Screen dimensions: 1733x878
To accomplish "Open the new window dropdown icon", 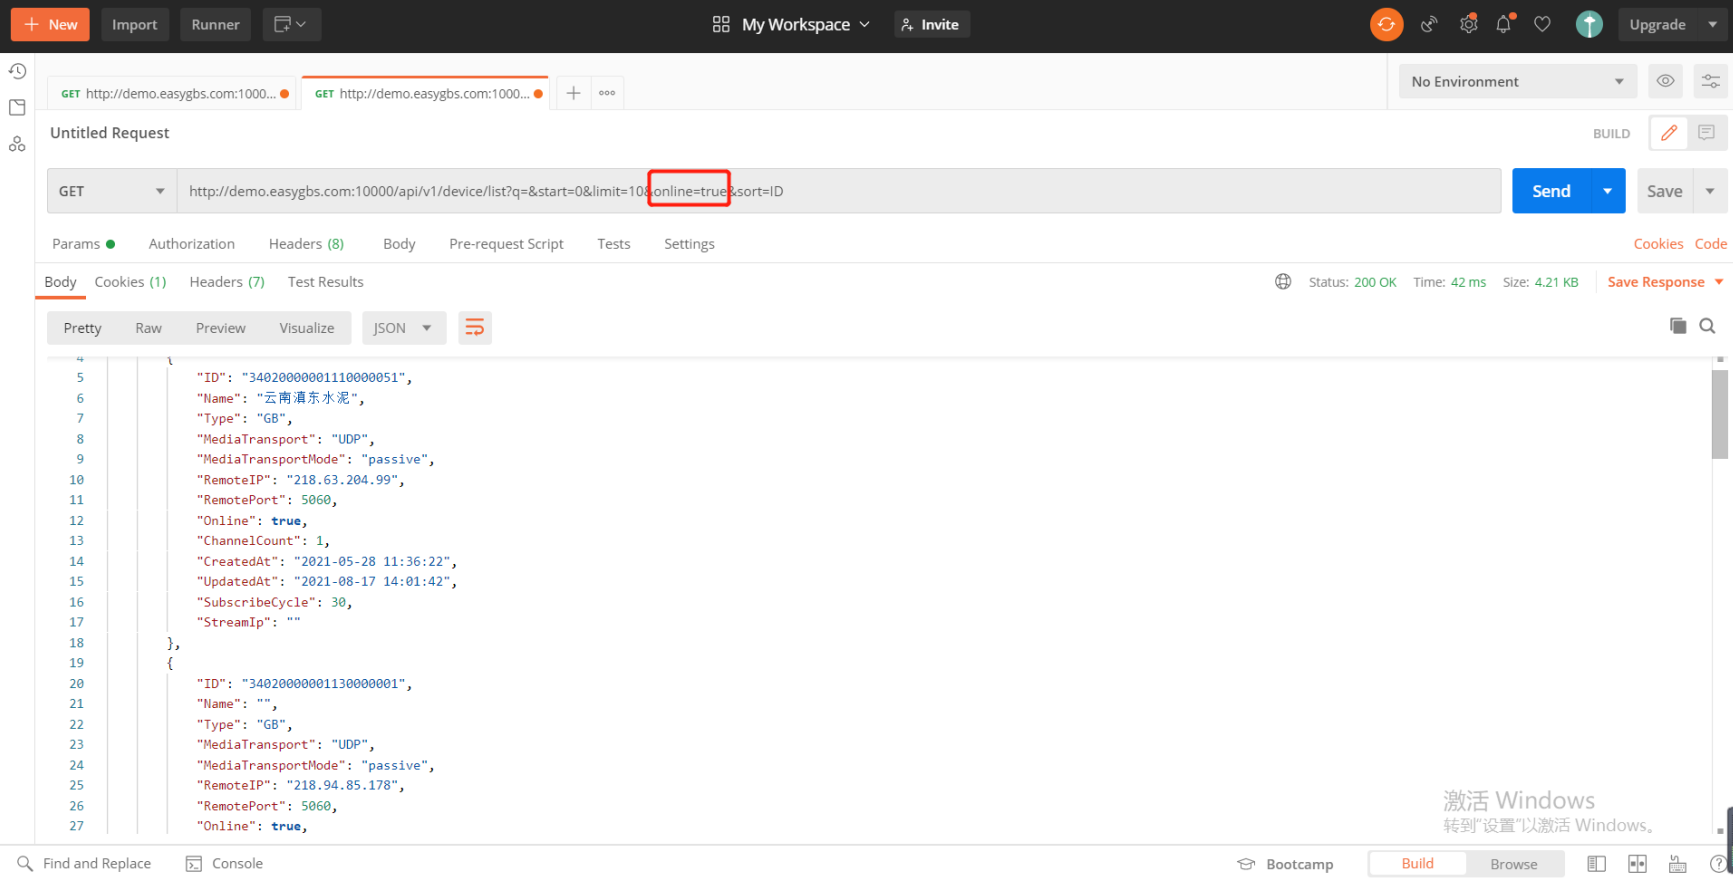I will tap(291, 24).
